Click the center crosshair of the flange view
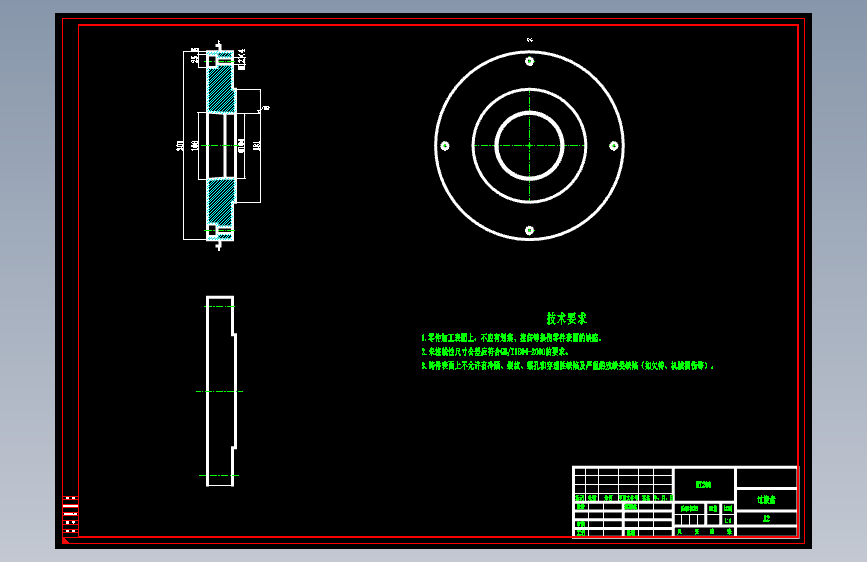This screenshot has height=562, width=867. click(529, 145)
